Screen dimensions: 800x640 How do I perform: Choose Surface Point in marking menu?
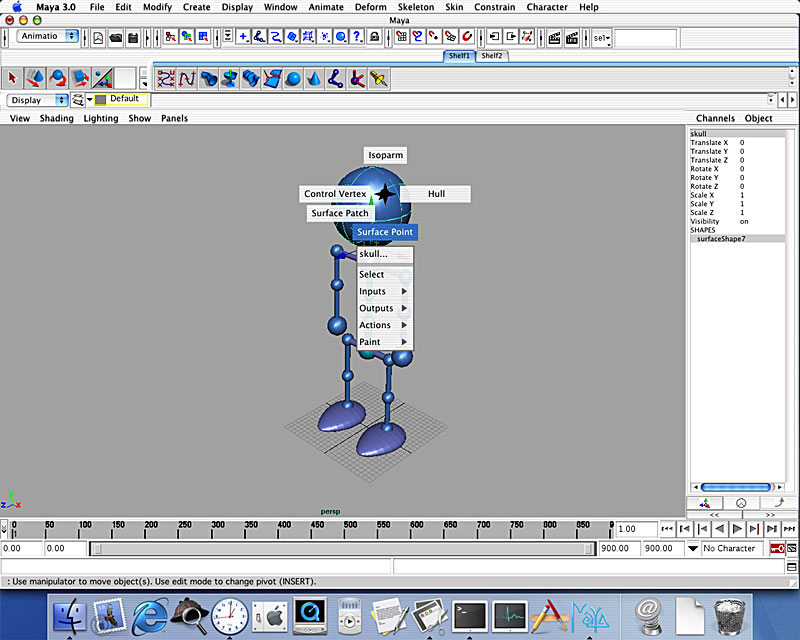tap(385, 232)
